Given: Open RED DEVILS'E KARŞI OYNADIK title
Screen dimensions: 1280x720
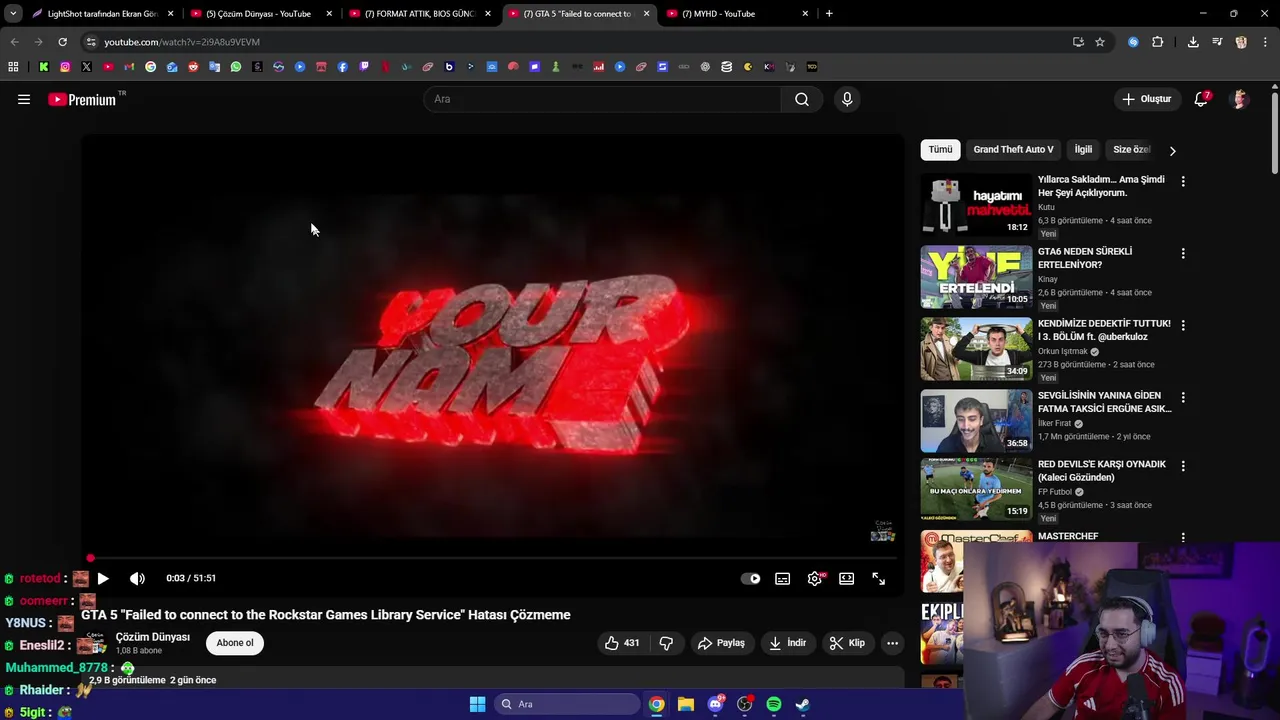Looking at the screenshot, I should click(x=1102, y=470).
